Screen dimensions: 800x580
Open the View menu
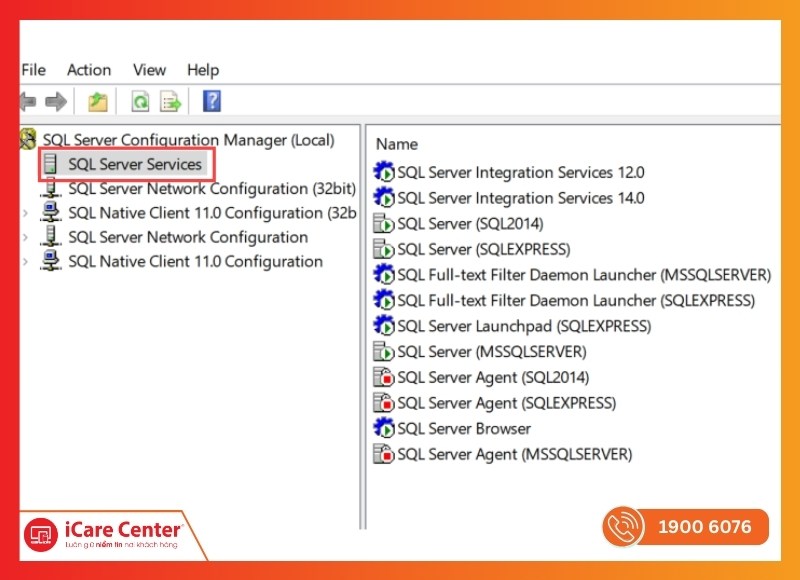click(x=149, y=70)
